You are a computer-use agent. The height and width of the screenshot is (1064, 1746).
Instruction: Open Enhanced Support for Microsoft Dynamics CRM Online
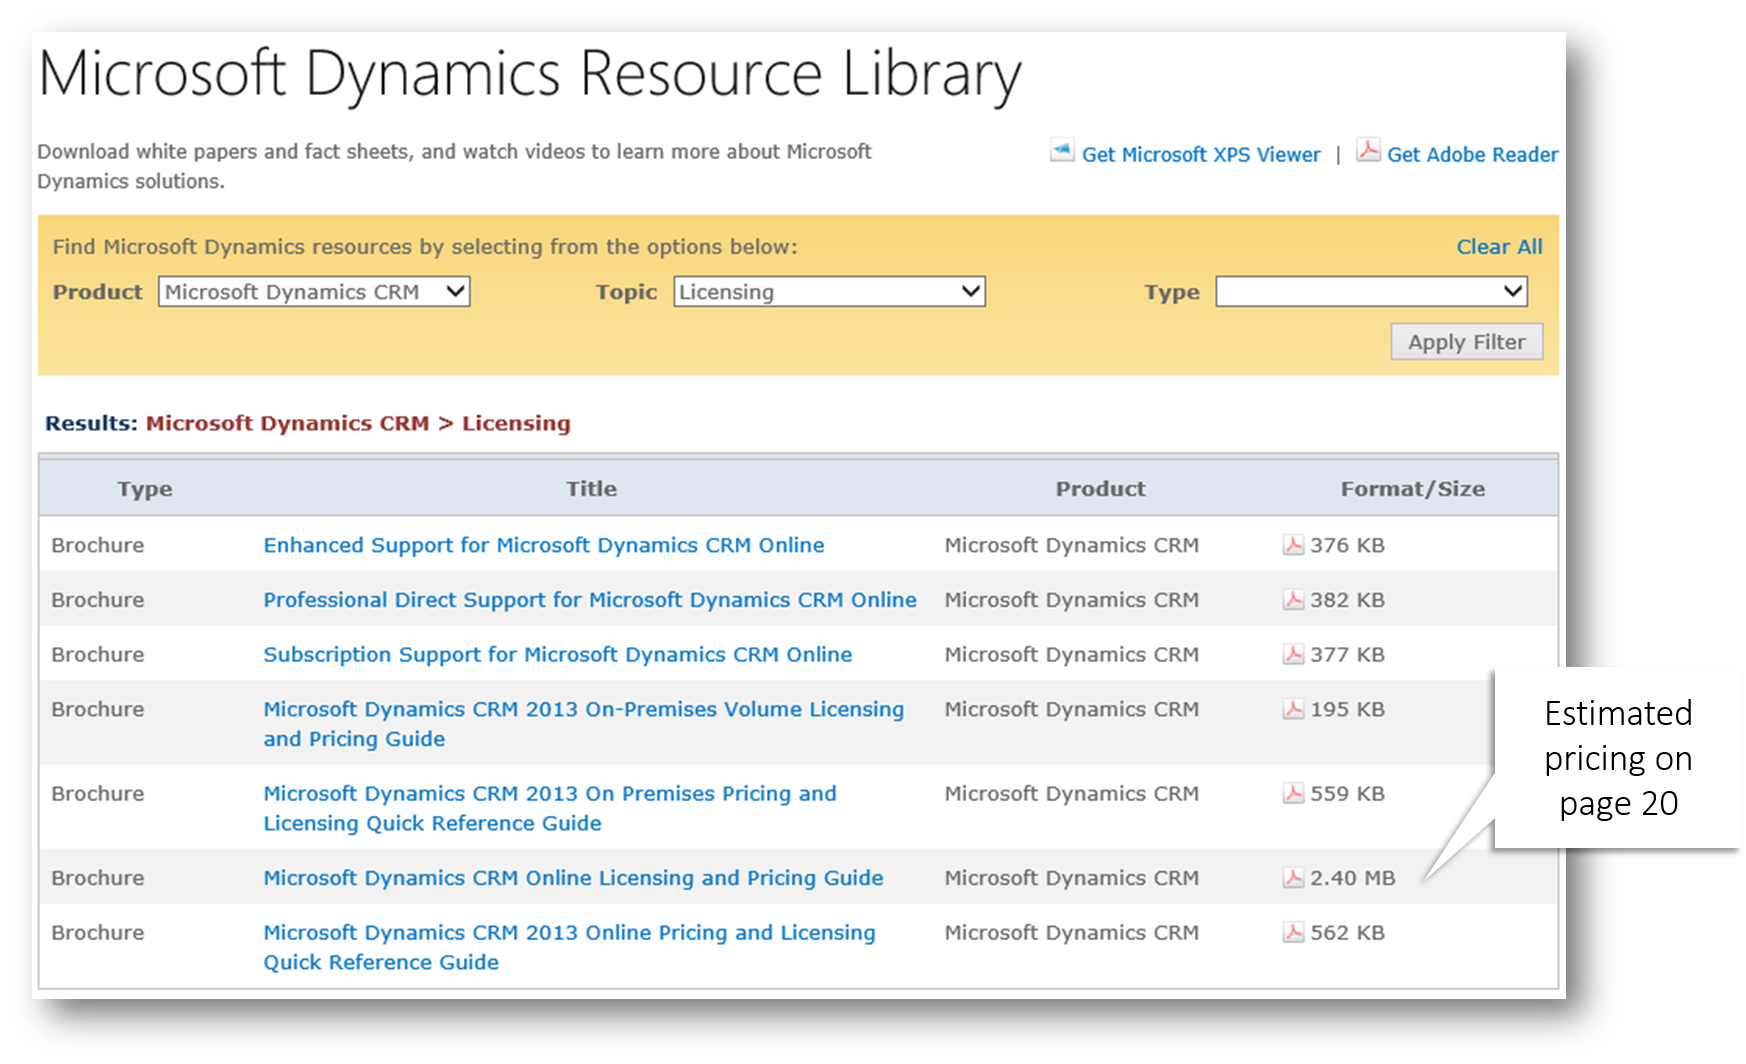coord(544,545)
